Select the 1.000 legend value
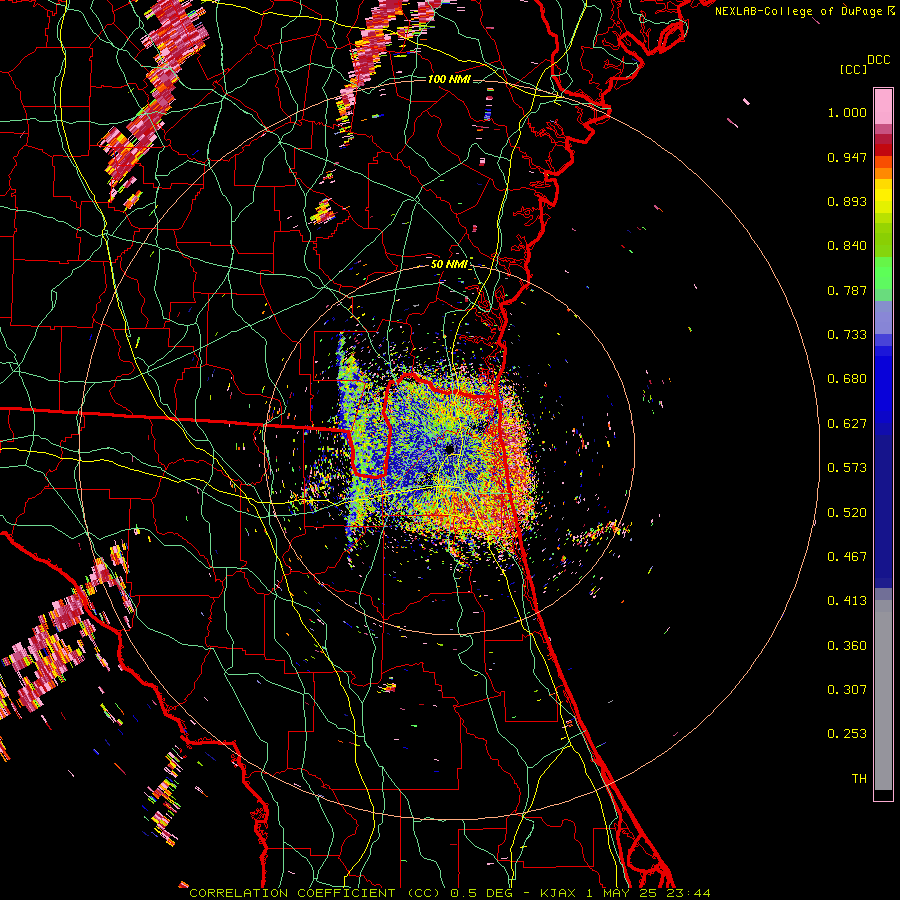This screenshot has height=900, width=900. coord(847,112)
